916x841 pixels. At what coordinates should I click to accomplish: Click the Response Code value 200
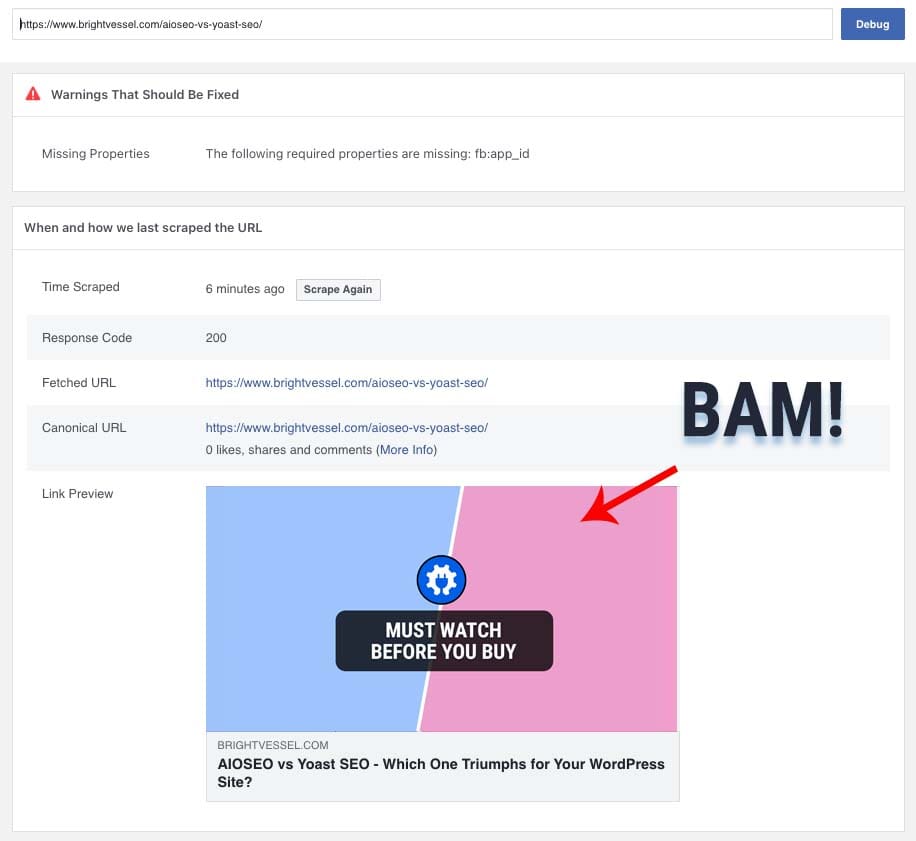[x=216, y=338]
